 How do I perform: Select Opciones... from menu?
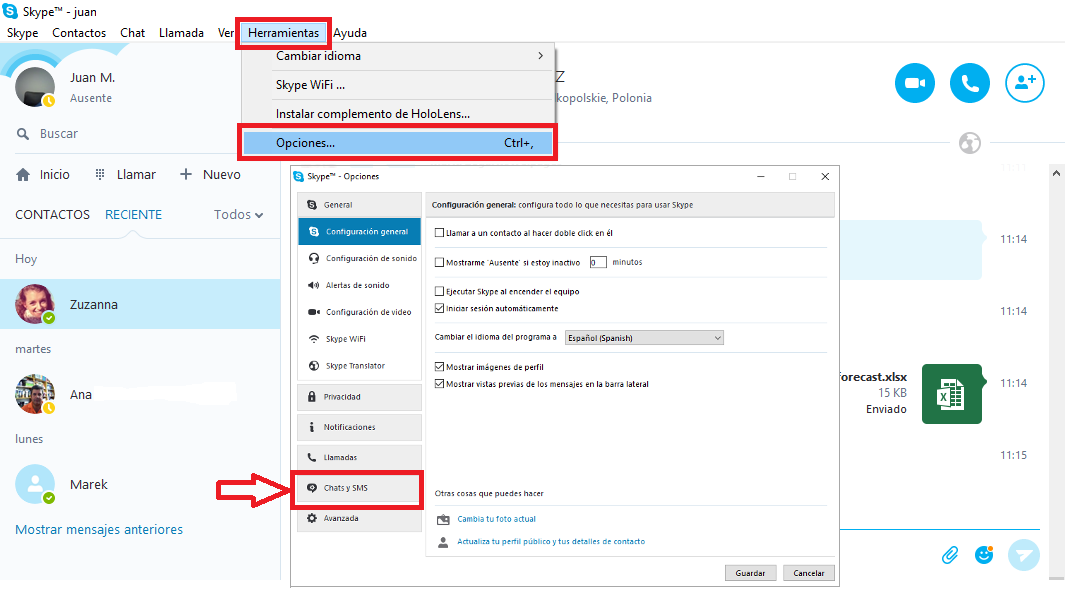coord(399,143)
